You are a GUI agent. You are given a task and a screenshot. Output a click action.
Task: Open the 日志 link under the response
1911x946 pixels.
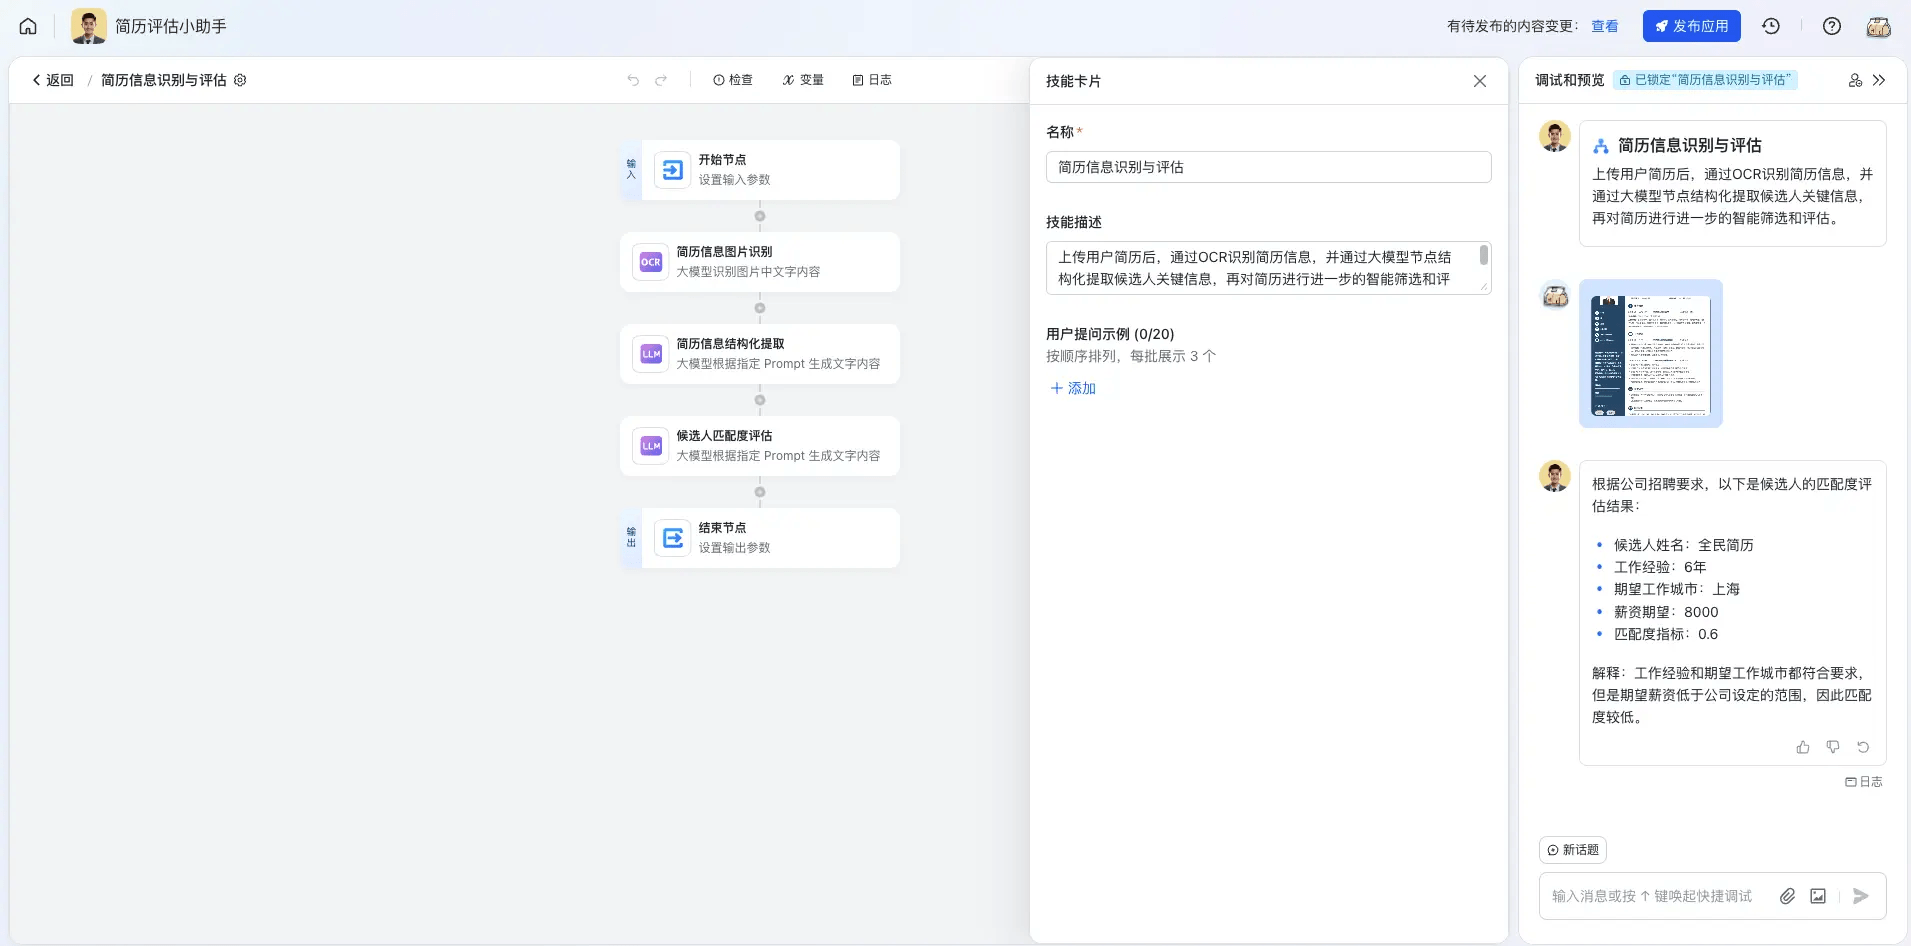(x=1864, y=782)
